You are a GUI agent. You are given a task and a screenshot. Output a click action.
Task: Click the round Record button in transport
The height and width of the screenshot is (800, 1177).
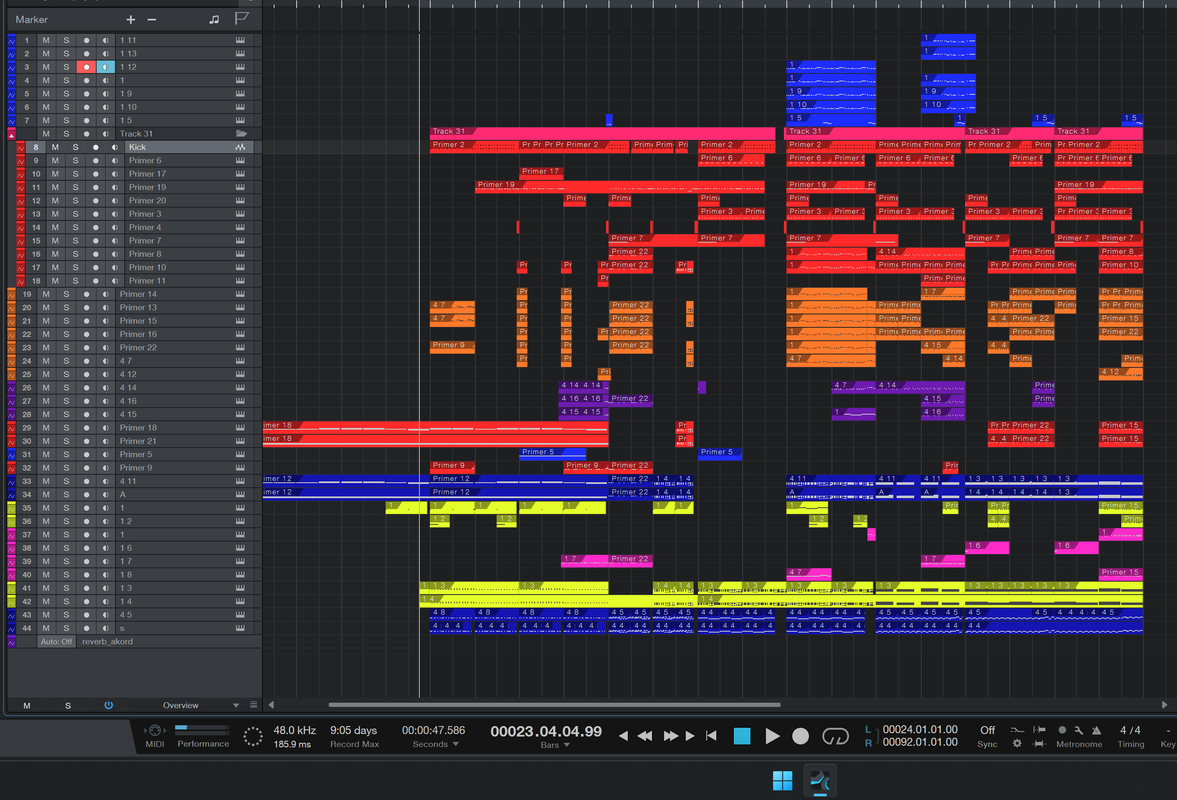(801, 736)
